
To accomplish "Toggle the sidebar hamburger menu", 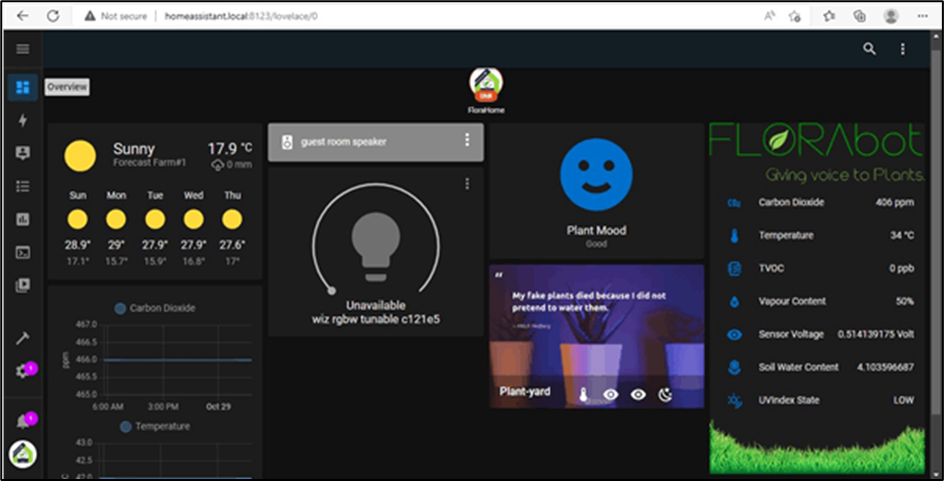I will pyautogui.click(x=23, y=49).
